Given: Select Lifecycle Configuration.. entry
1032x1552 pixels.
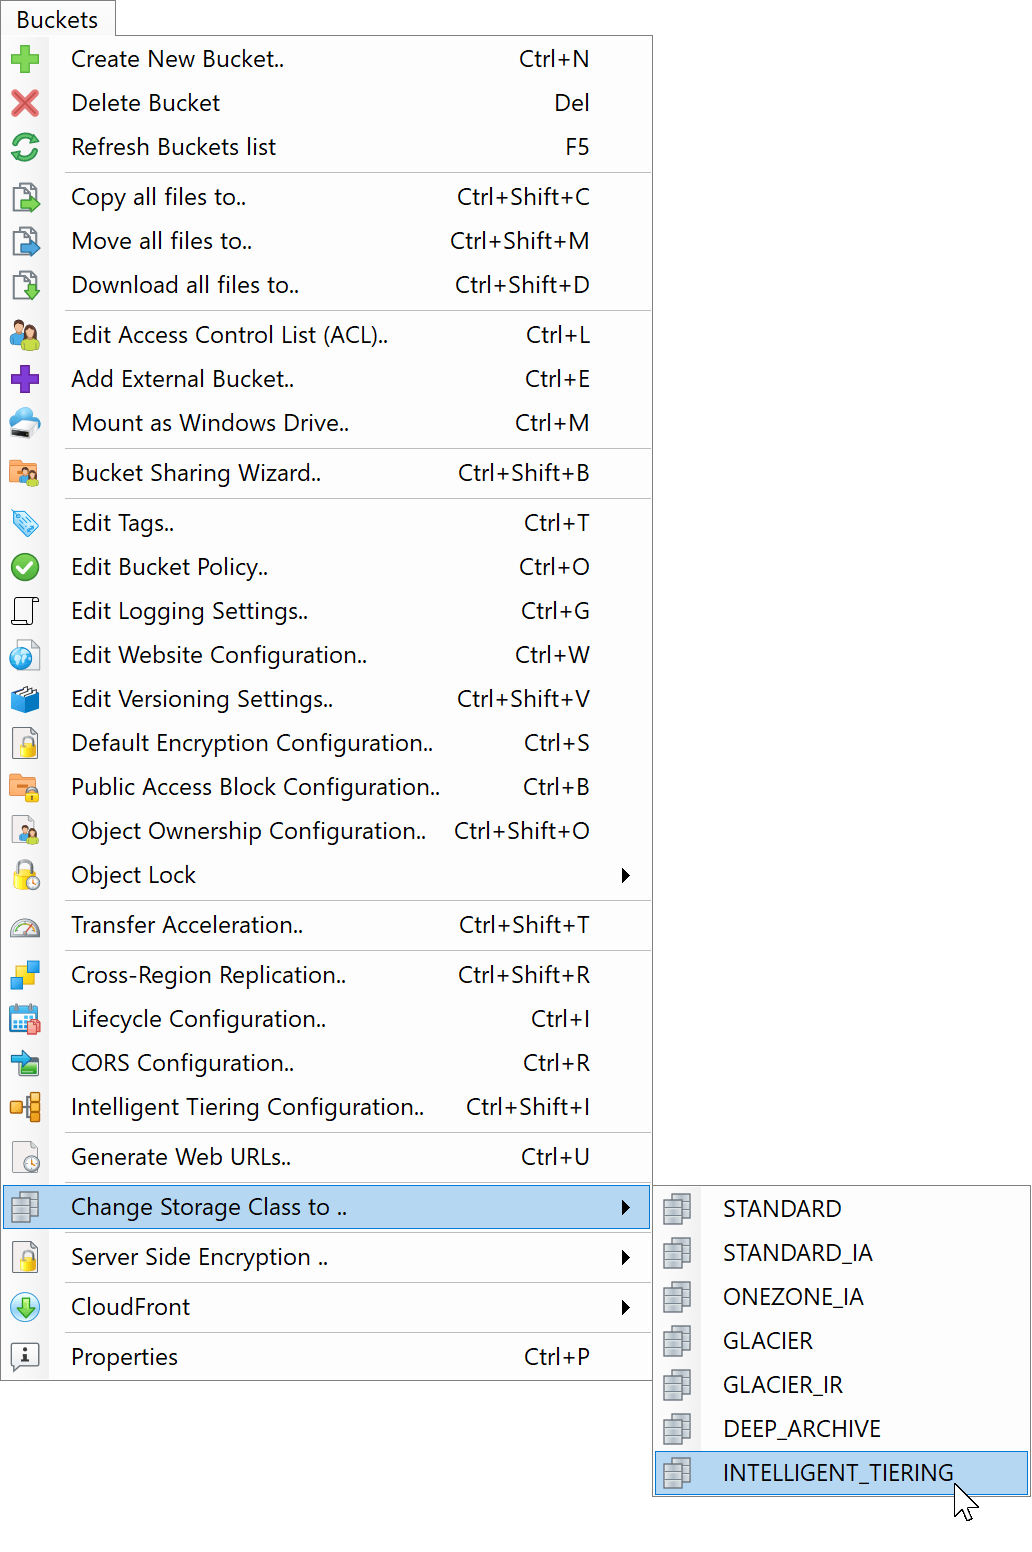Looking at the screenshot, I should tap(327, 1019).
